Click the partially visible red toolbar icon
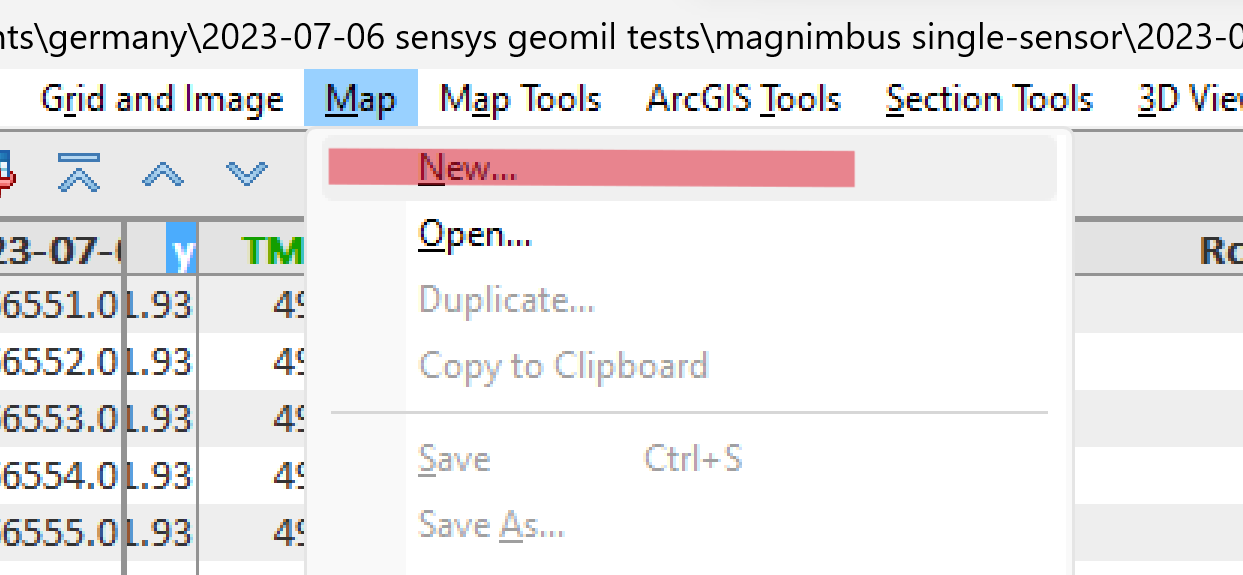1243x575 pixels. [5, 173]
